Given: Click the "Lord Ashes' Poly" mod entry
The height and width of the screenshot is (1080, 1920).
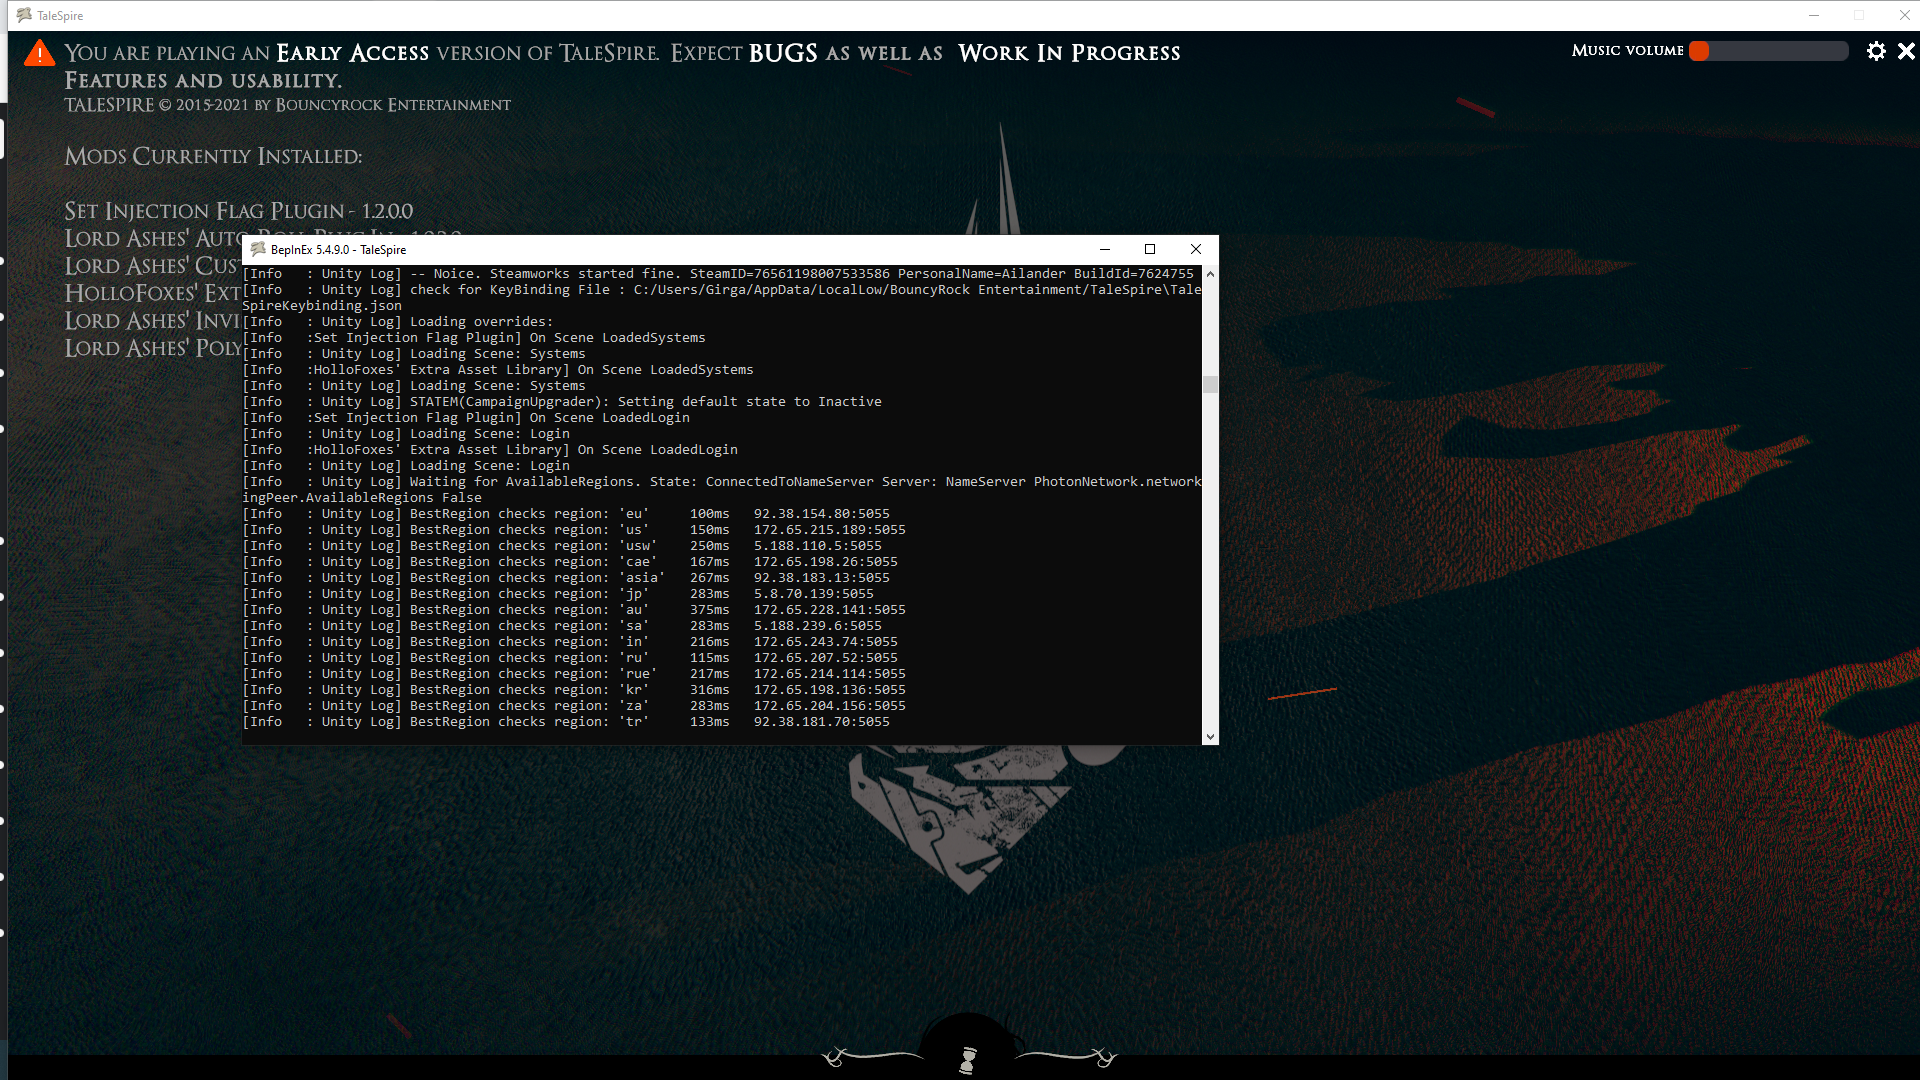Looking at the screenshot, I should tap(153, 348).
